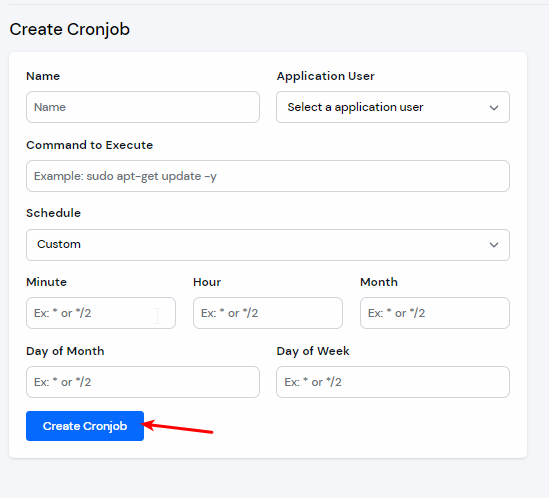Click the 'Schedule' label text
The image size is (549, 498).
[54, 213]
